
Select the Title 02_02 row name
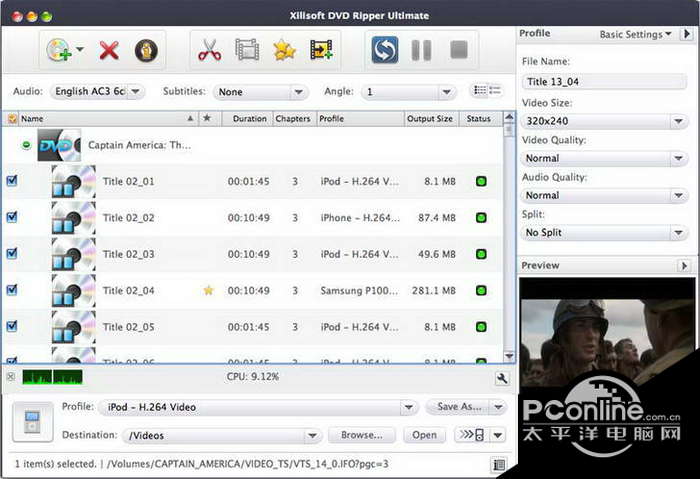click(129, 218)
